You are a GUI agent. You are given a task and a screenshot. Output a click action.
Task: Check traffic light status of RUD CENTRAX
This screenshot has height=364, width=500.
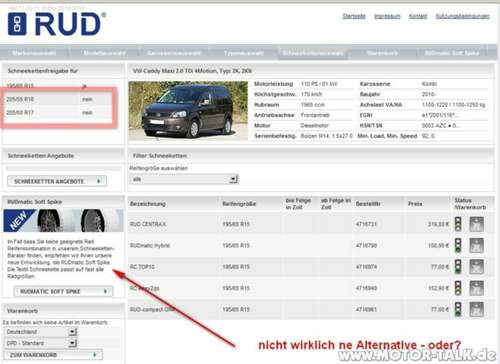pyautogui.click(x=458, y=224)
